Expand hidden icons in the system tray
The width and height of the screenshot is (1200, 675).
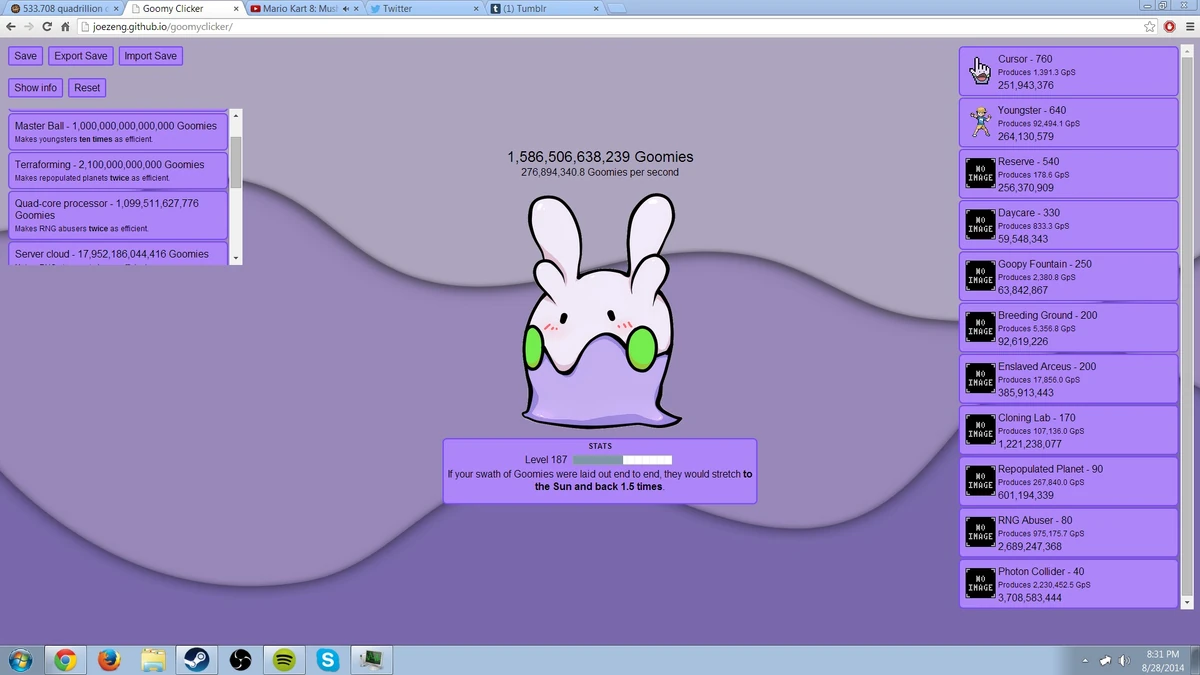coord(1084,660)
